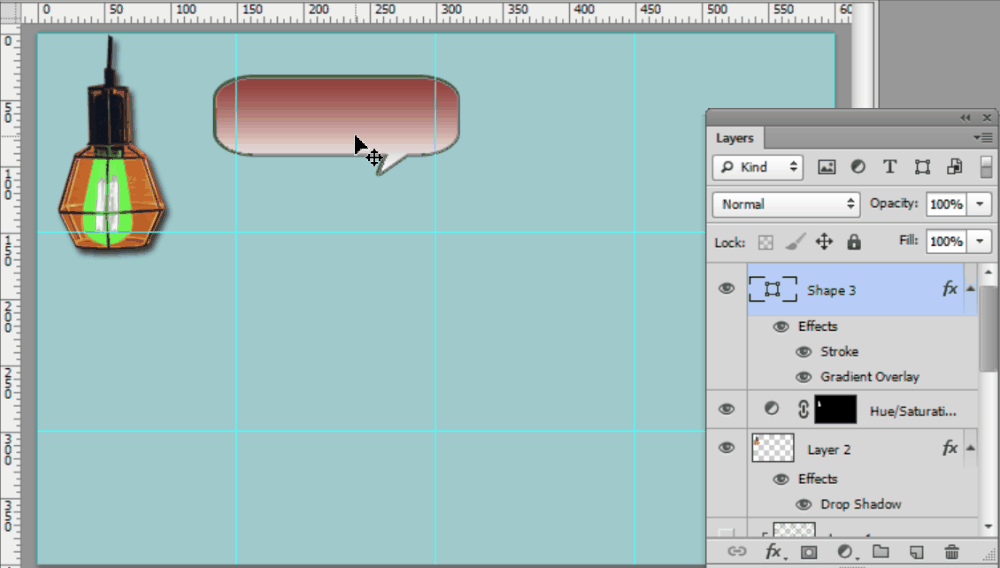Click the Hue/Saturation adjustment icon
The image size is (1000, 568).
771,409
